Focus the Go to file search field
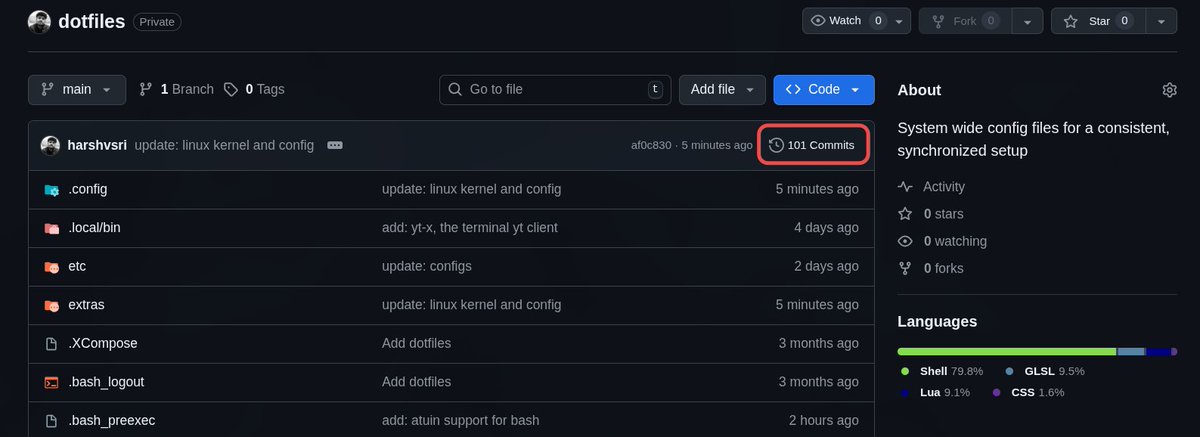 555,89
